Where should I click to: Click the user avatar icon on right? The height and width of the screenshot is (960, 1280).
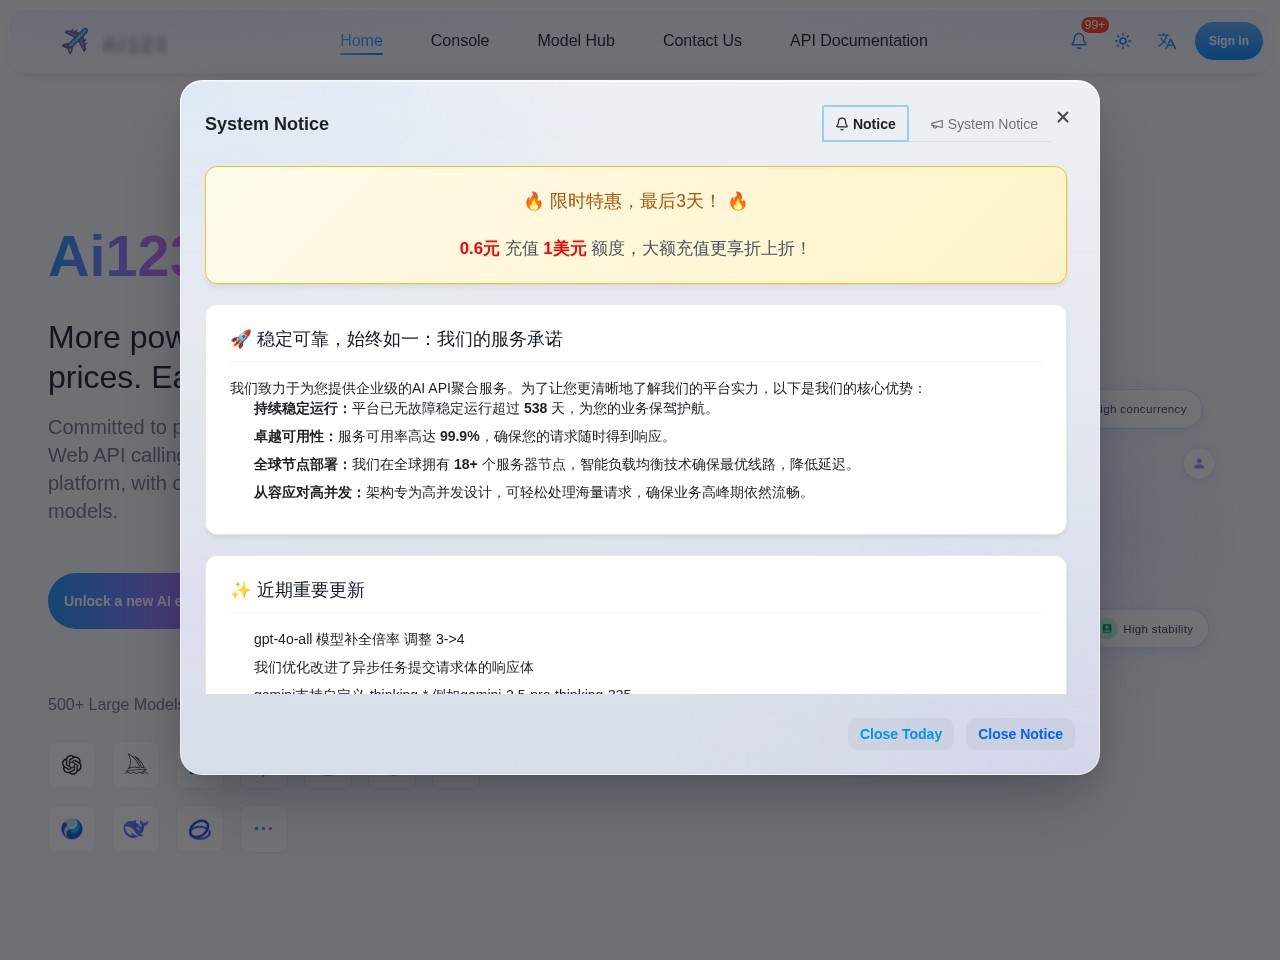point(1199,463)
